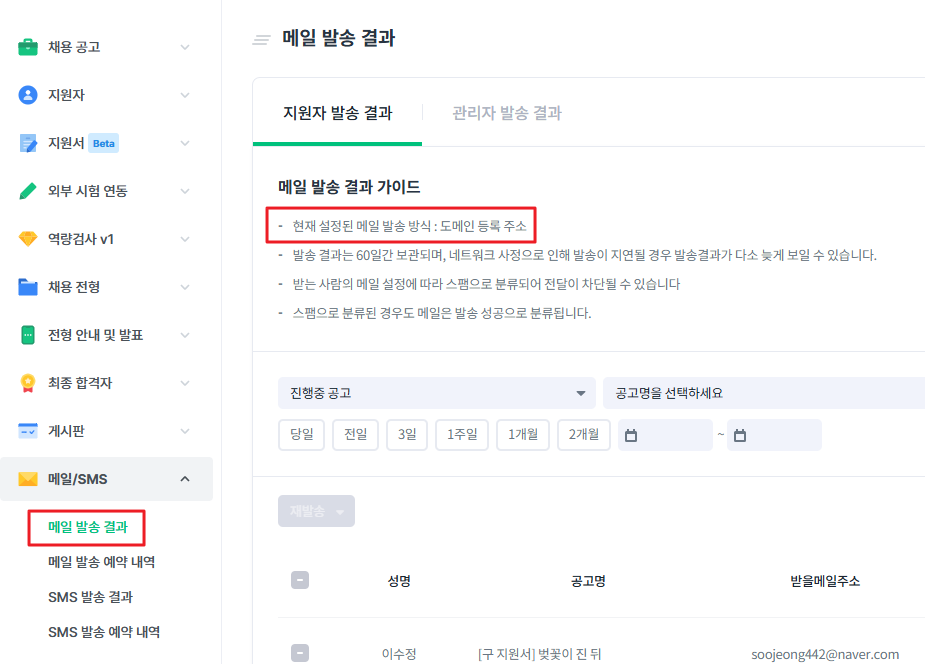Screen dimensions: 925x664
Task: Open the 공고명을 선택하세요 dropdown
Action: [763, 393]
